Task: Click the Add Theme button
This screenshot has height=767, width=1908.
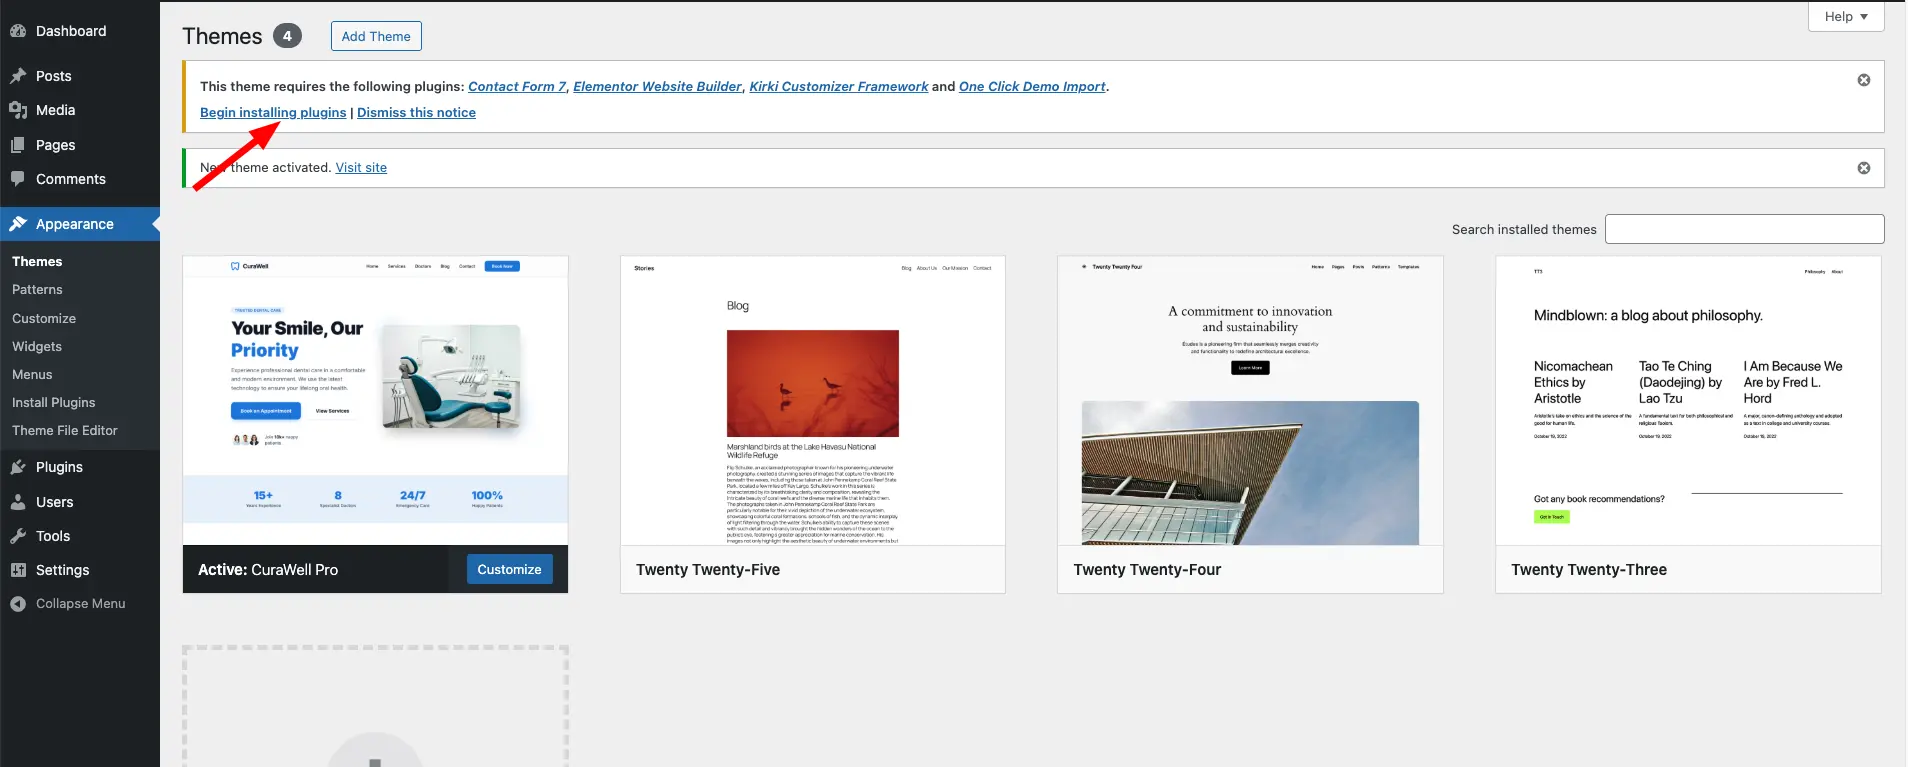Action: tap(376, 36)
